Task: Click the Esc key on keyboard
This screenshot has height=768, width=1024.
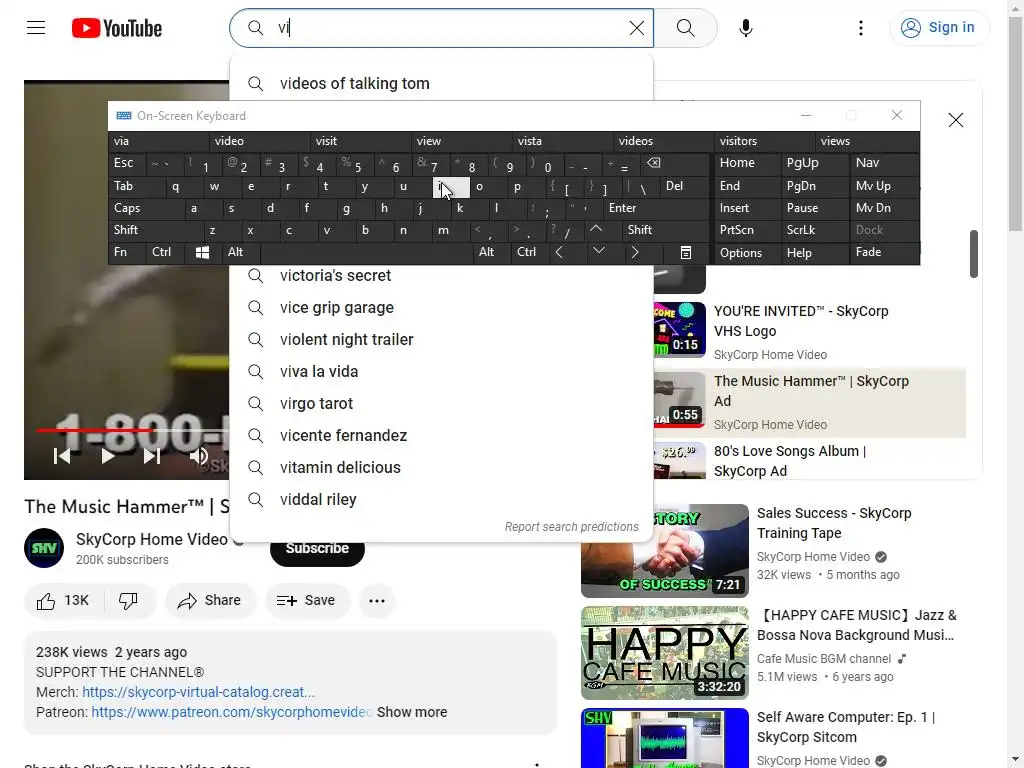Action: coord(127,163)
